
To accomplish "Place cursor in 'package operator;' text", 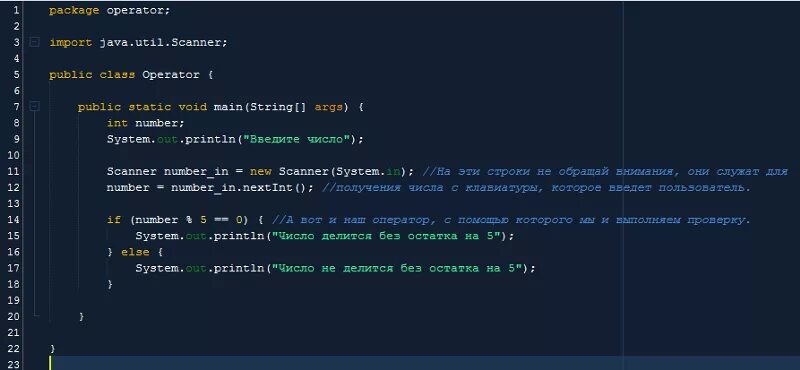I will tap(109, 10).
